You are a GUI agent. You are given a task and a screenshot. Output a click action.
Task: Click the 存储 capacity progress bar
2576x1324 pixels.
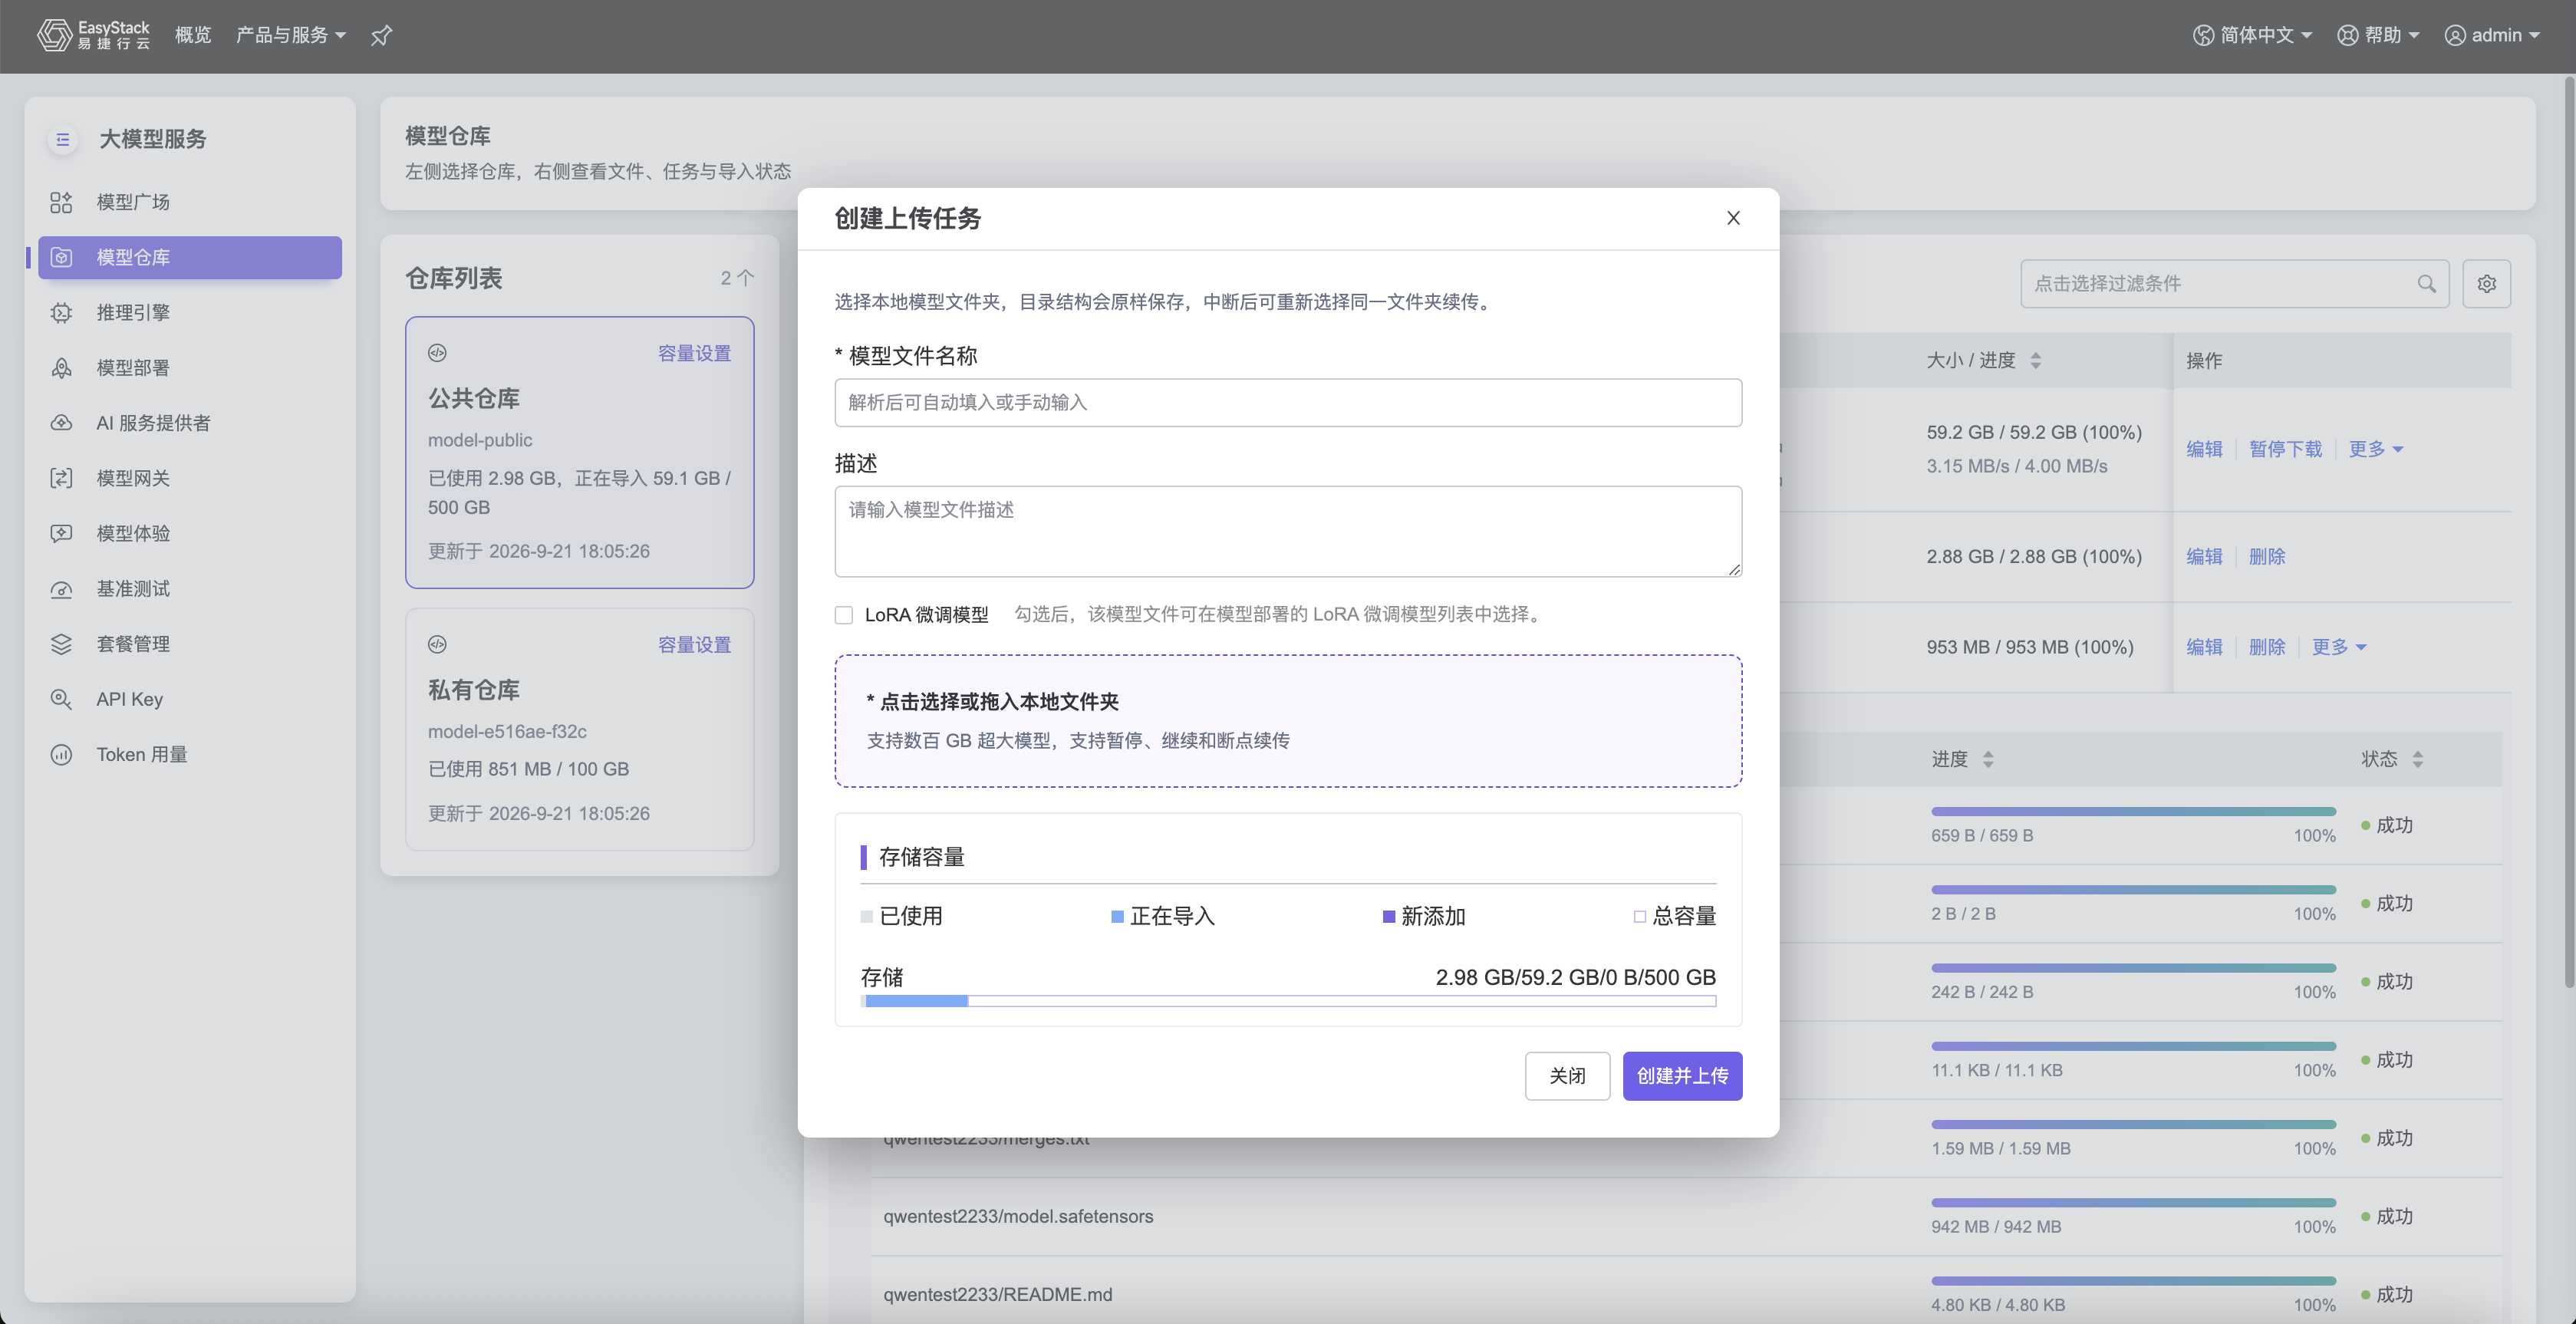[x=1288, y=1000]
